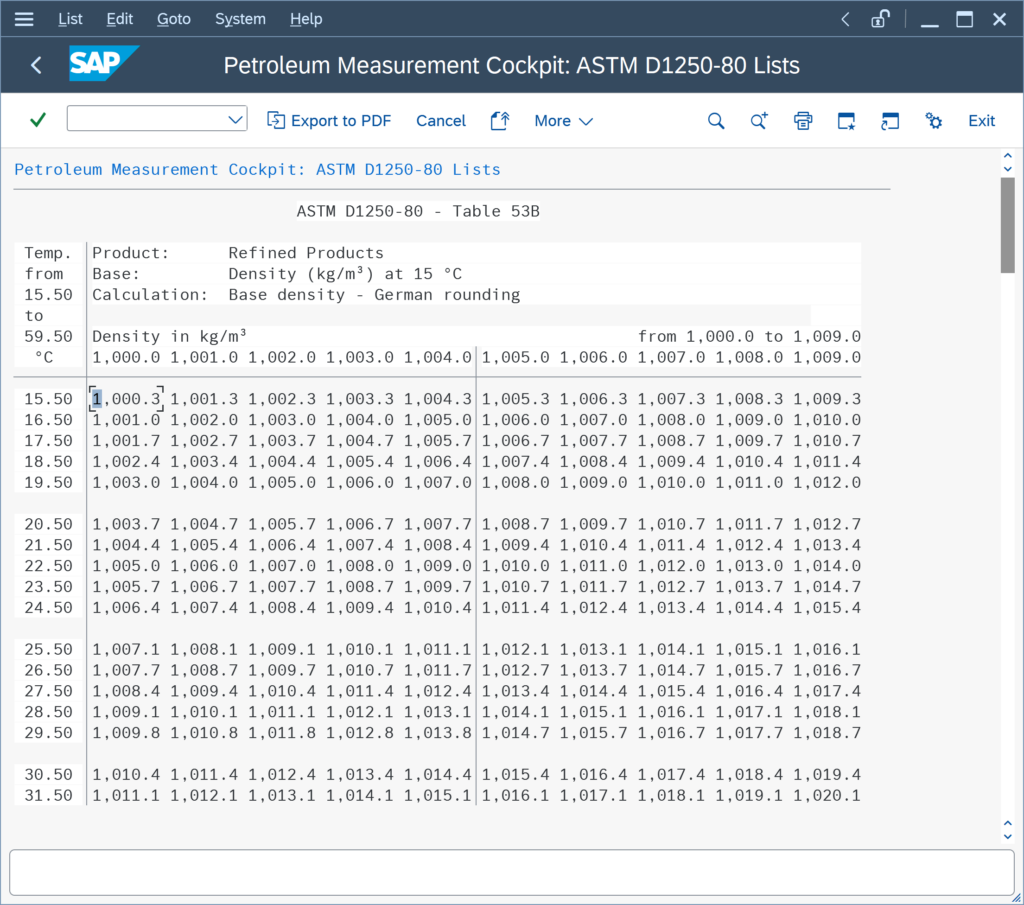Click value 1,007.1 in row 25.50

tap(126, 650)
